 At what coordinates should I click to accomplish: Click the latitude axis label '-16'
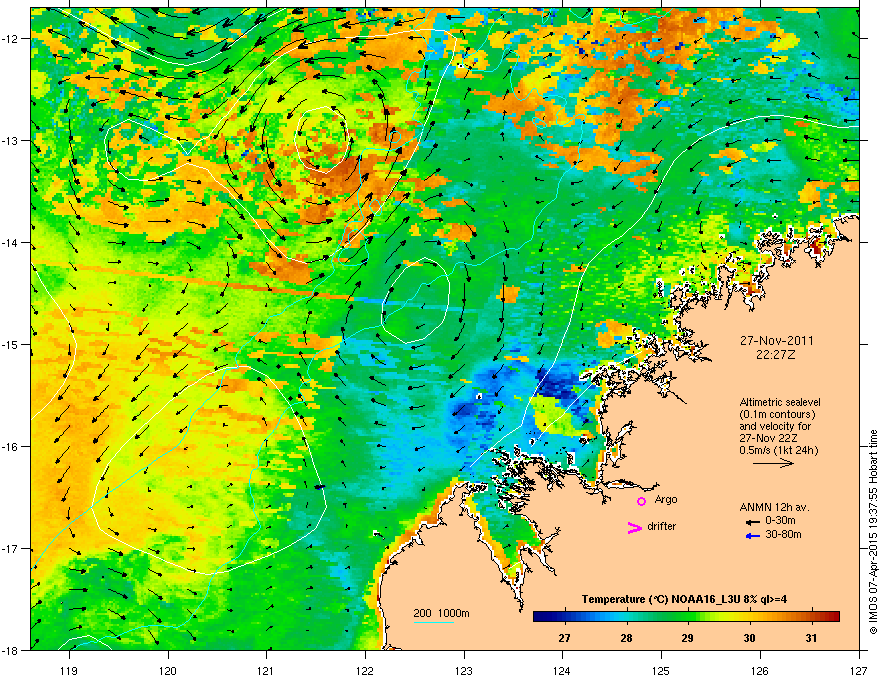[11, 446]
